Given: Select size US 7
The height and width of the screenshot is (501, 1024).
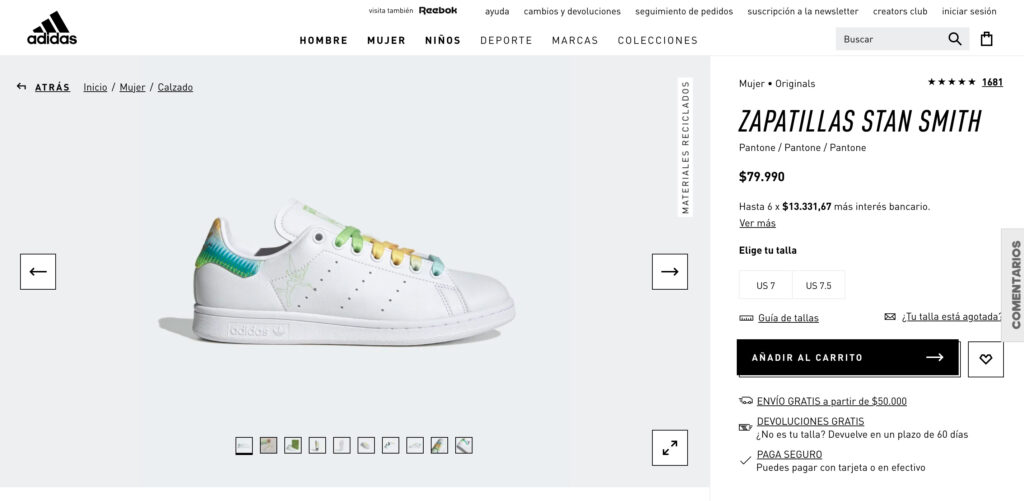Looking at the screenshot, I should pyautogui.click(x=765, y=285).
